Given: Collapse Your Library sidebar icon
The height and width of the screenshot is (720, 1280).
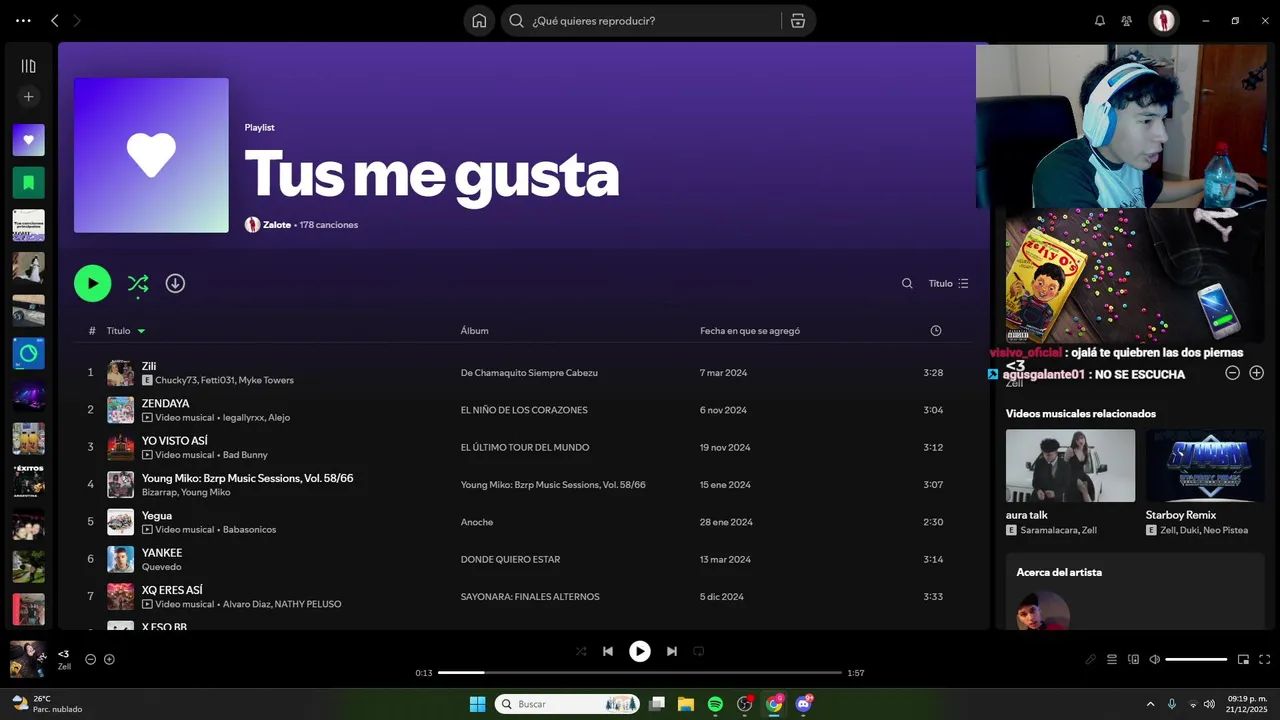Looking at the screenshot, I should pyautogui.click(x=28, y=66).
